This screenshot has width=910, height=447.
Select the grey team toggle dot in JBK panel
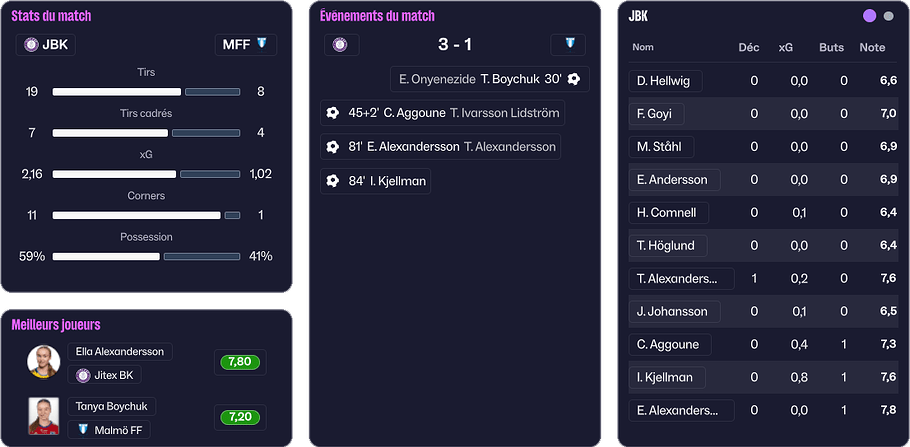tap(889, 16)
